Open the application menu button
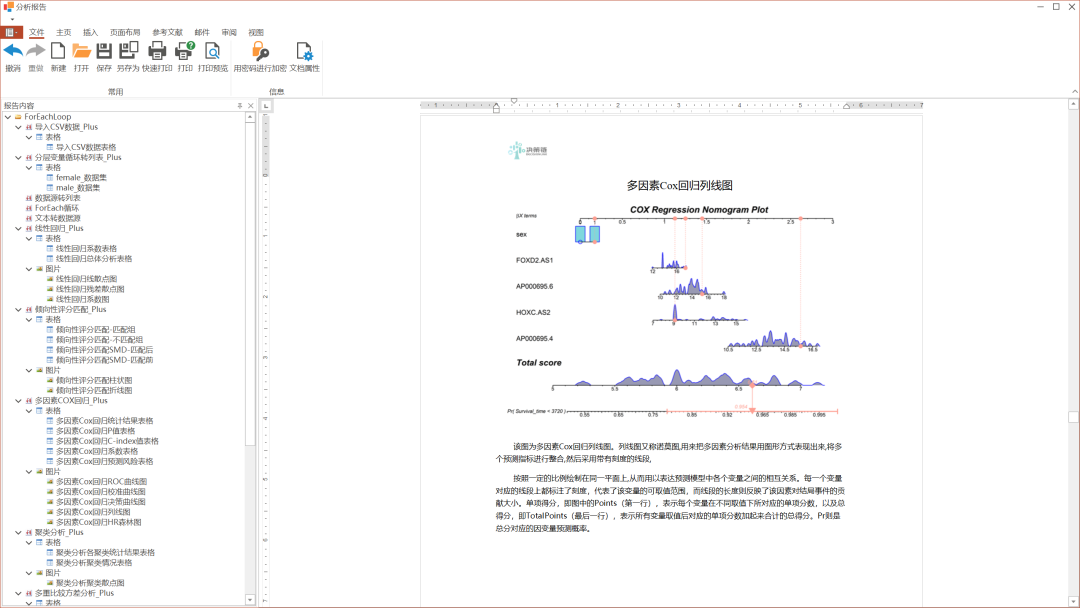 tap(10, 32)
